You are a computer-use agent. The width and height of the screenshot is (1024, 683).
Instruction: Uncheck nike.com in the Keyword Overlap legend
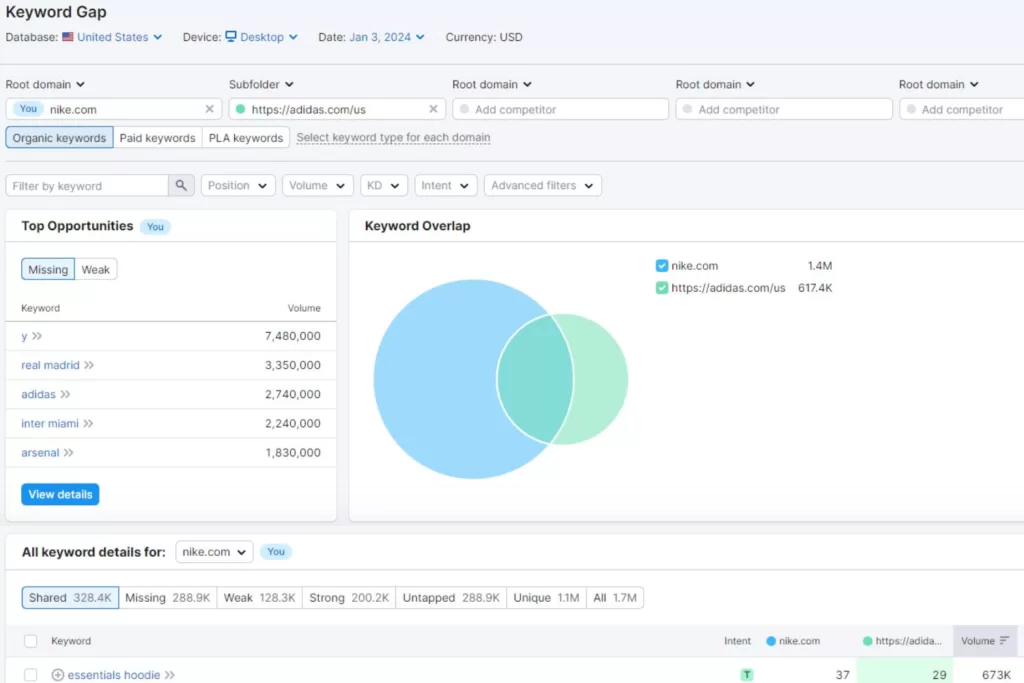point(661,265)
